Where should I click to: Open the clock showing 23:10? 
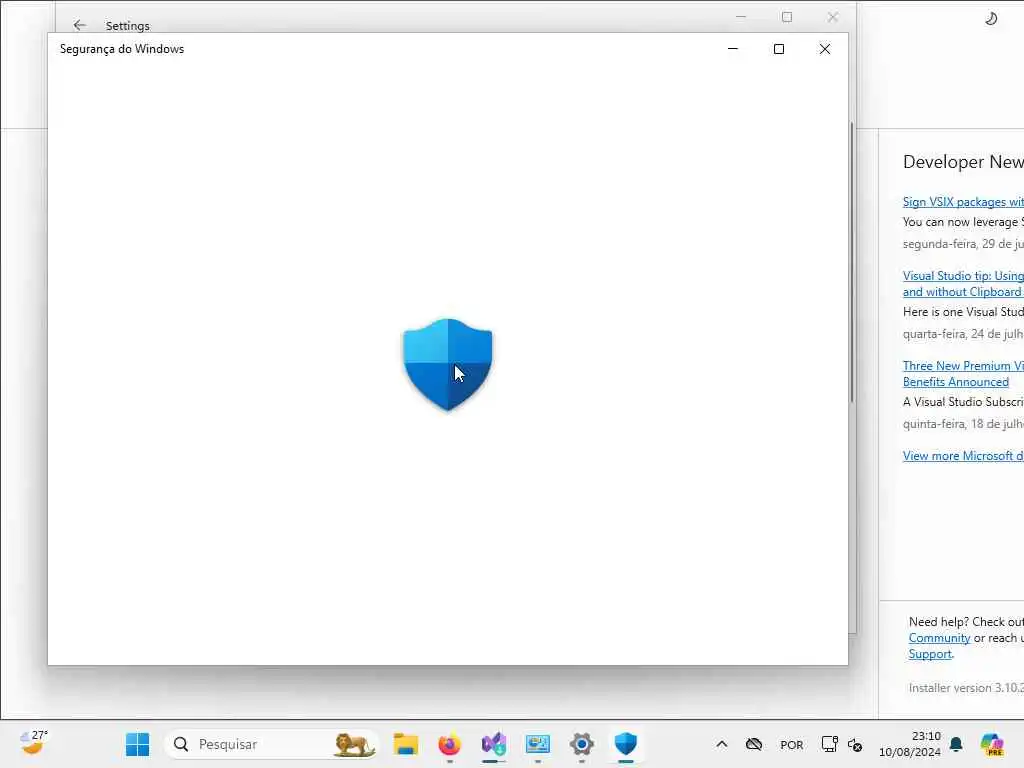click(x=910, y=744)
